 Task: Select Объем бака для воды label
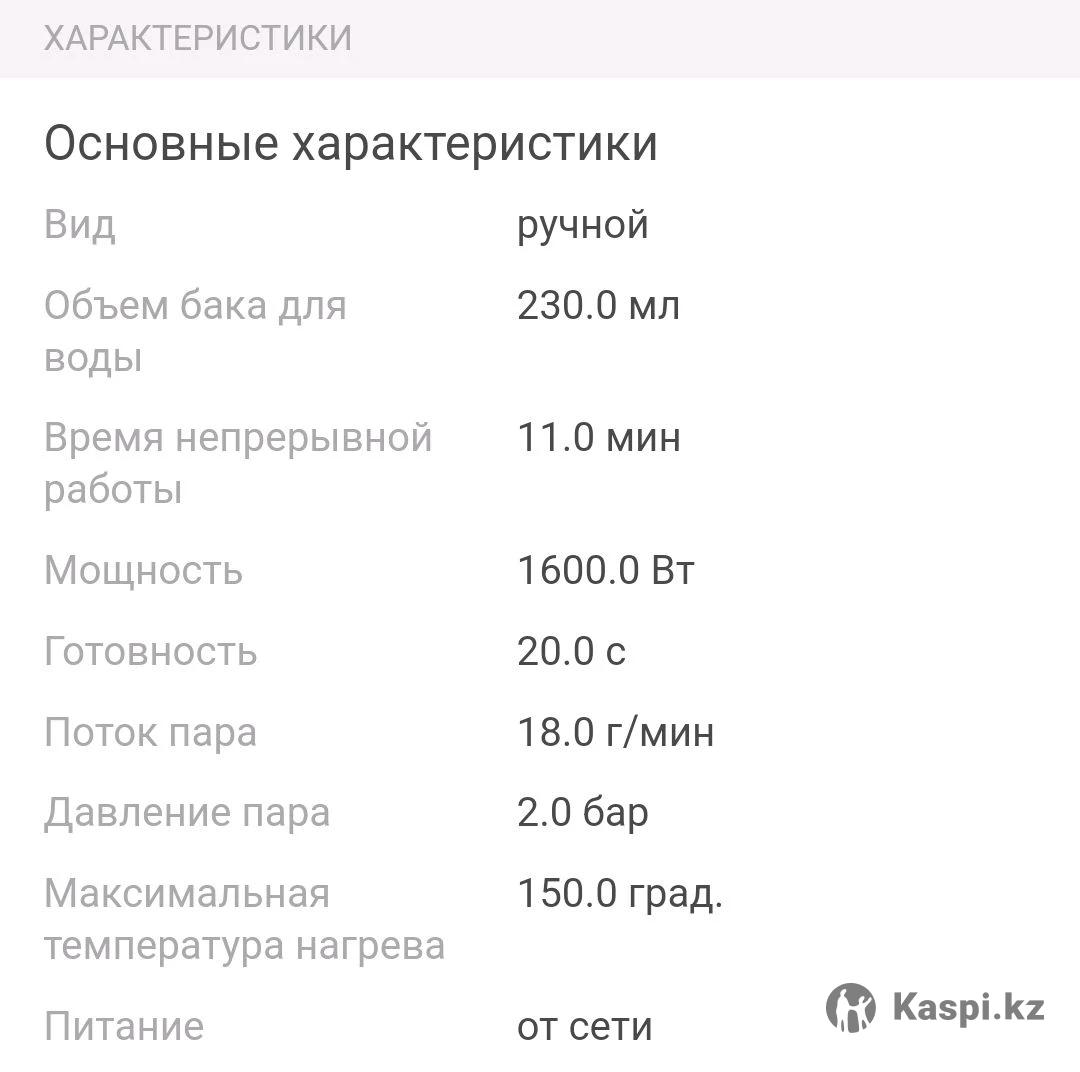coord(196,331)
